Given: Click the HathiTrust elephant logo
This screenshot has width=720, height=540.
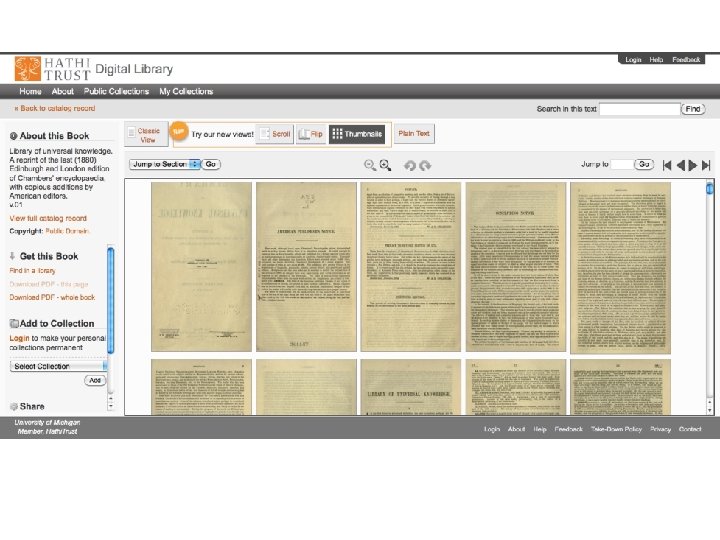Looking at the screenshot, I should click(x=28, y=68).
